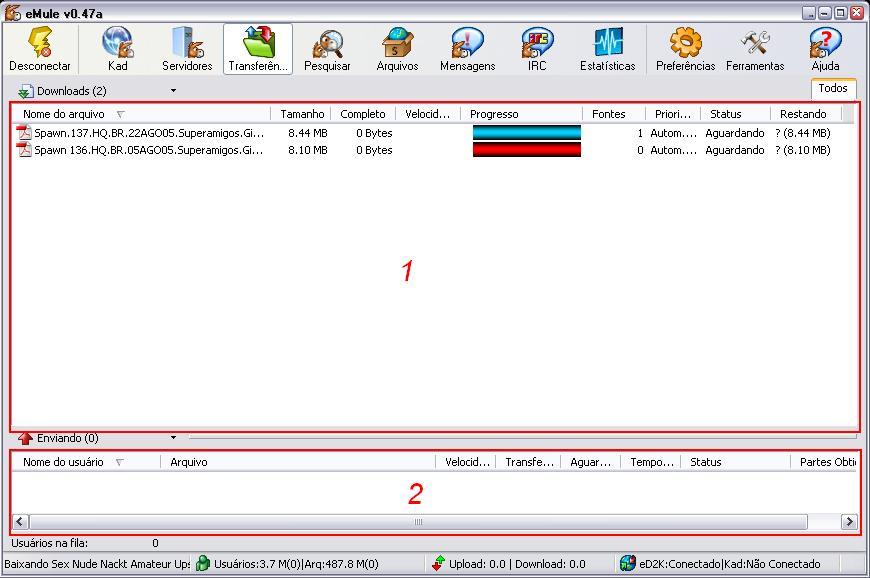Click the Desconectar lightning icon
Screen dimensions: 870x578
pyautogui.click(x=40, y=42)
